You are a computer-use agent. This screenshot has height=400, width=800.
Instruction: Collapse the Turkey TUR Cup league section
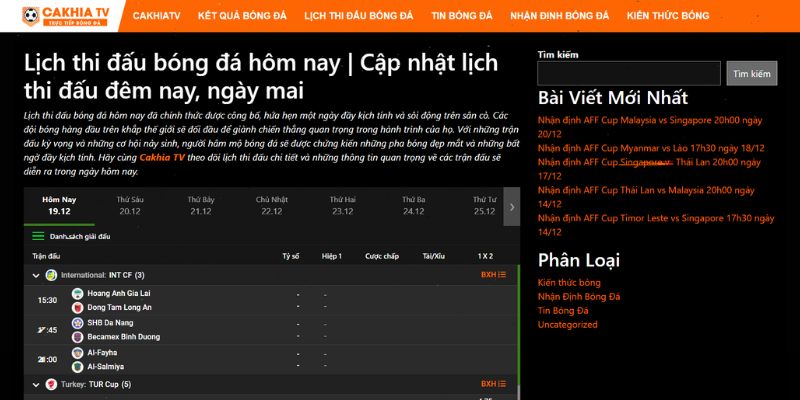pos(37,384)
